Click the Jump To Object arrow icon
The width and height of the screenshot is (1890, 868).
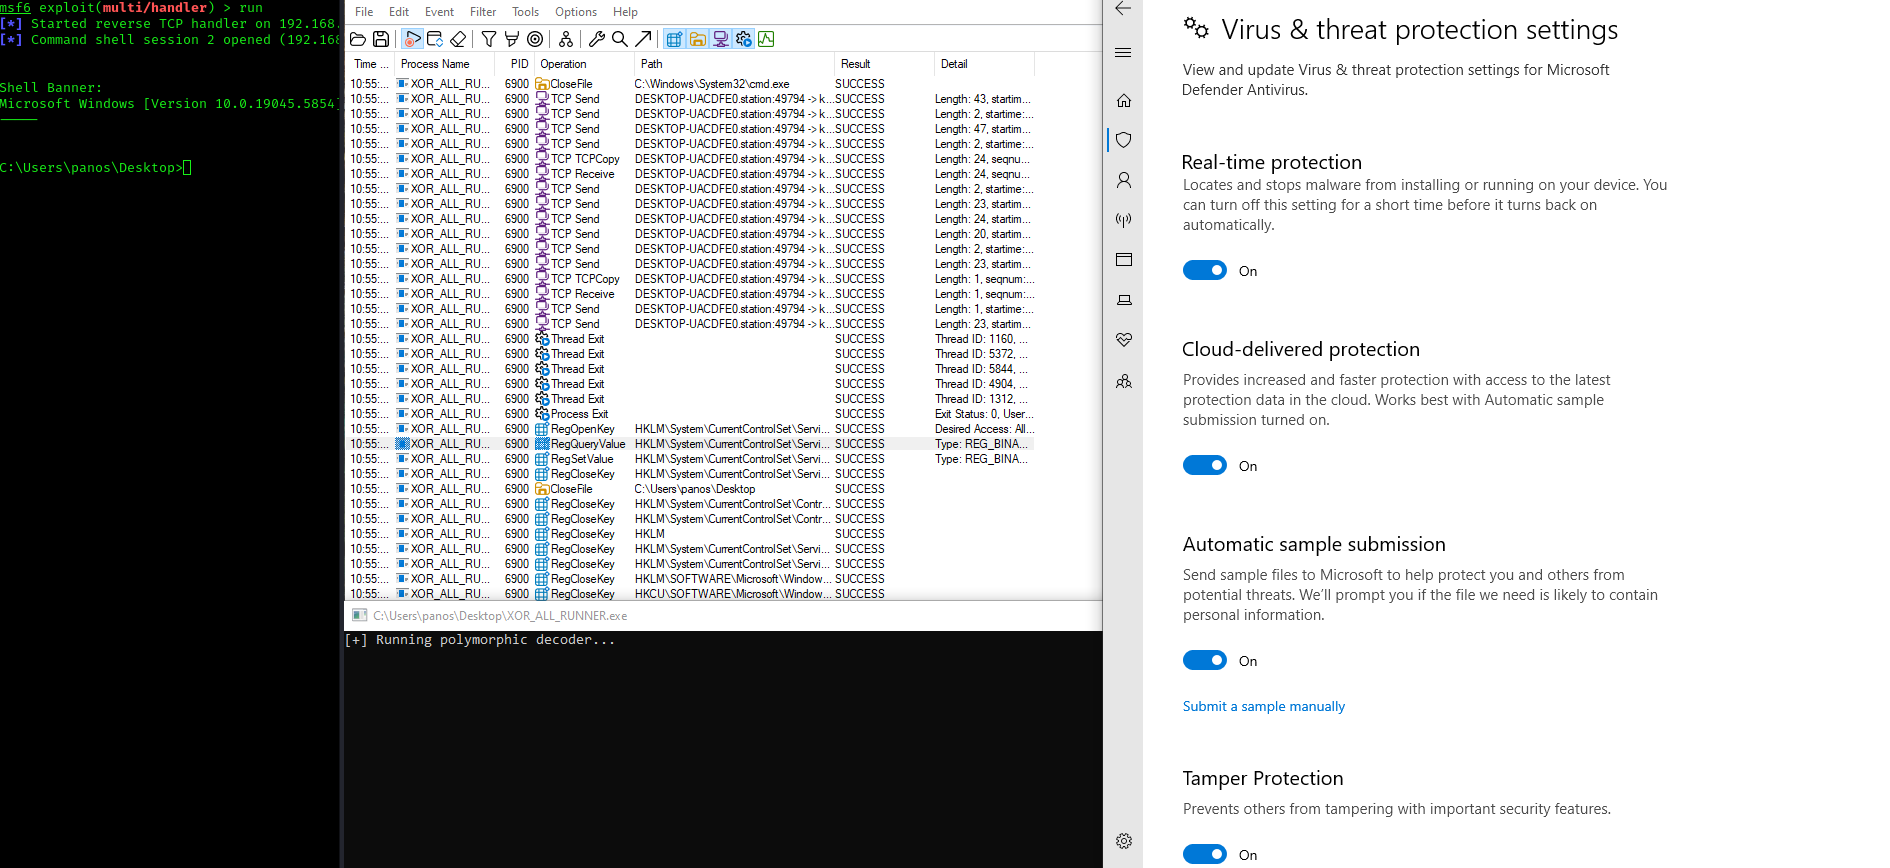pos(643,39)
